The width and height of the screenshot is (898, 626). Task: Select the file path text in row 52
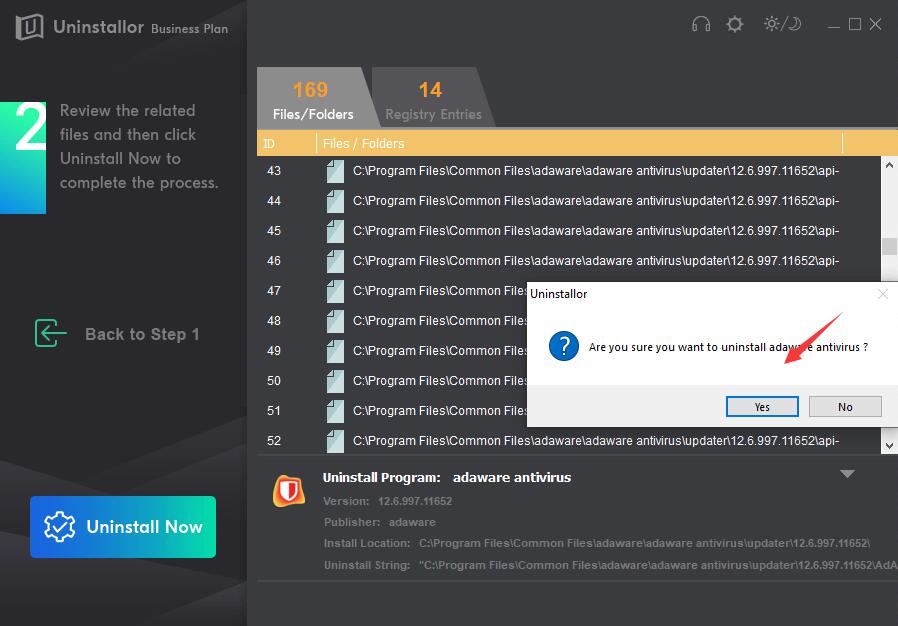pos(596,440)
